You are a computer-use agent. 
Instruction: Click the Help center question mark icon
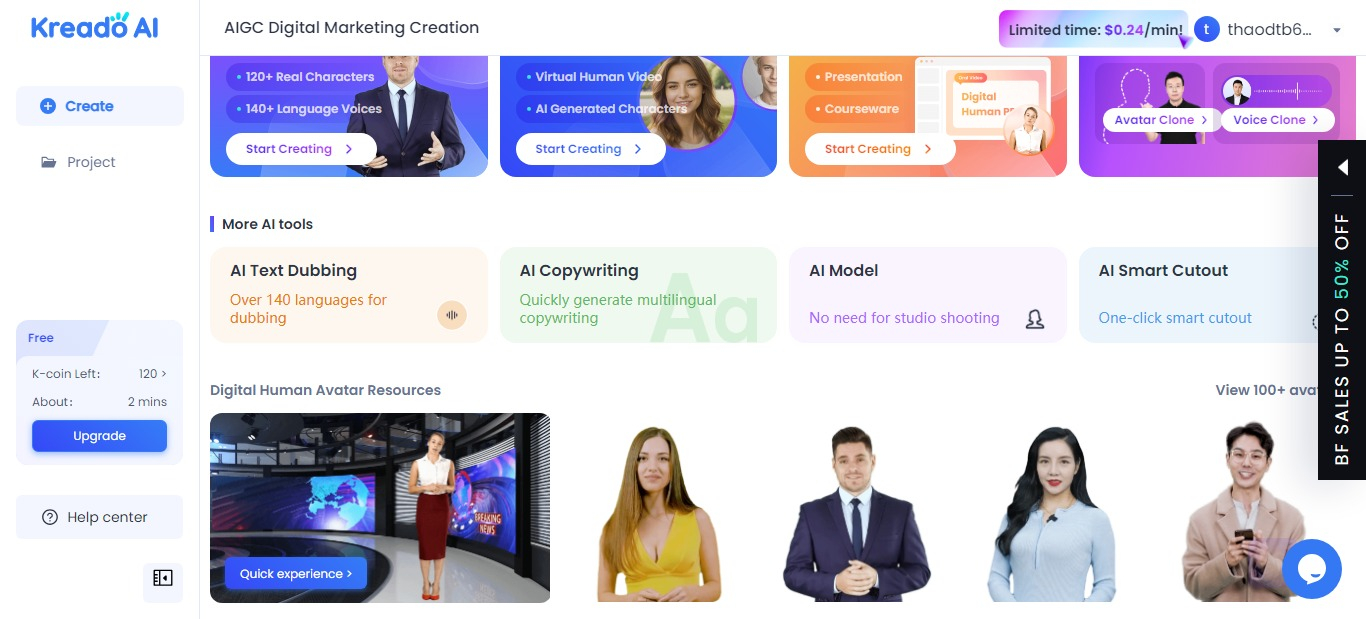click(x=50, y=517)
